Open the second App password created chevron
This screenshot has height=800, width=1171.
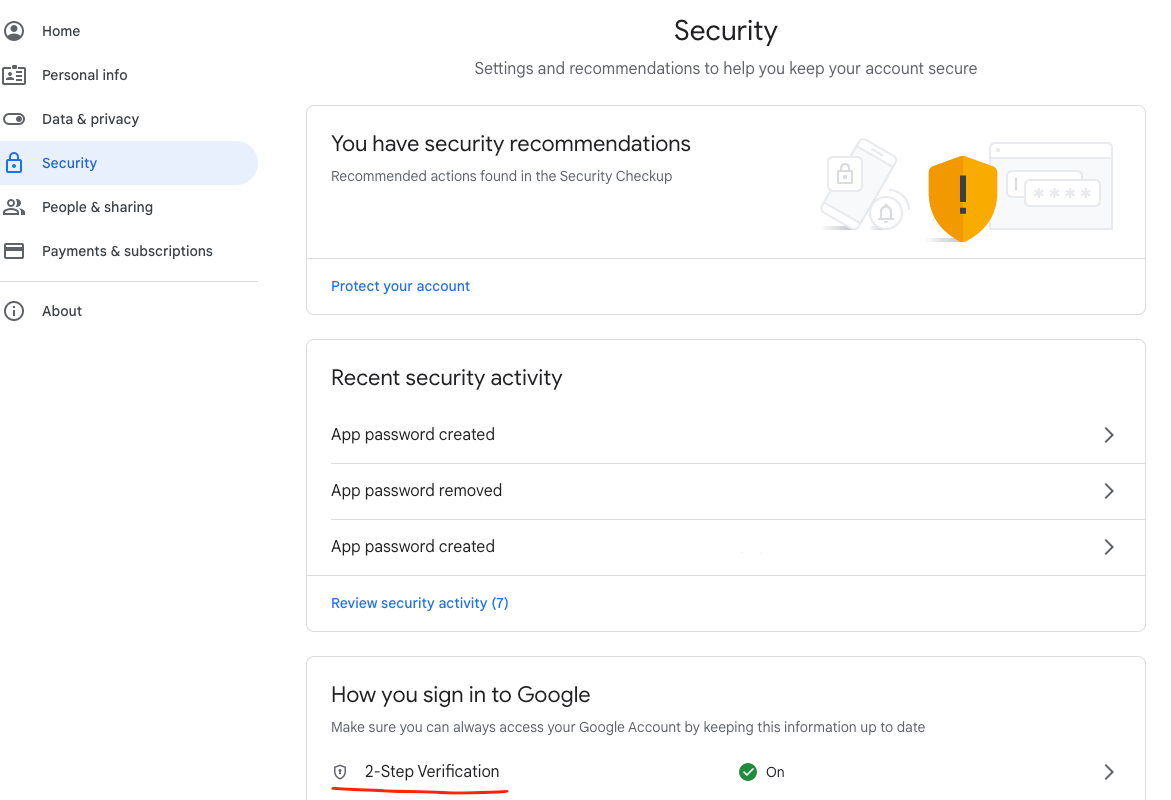1108,547
